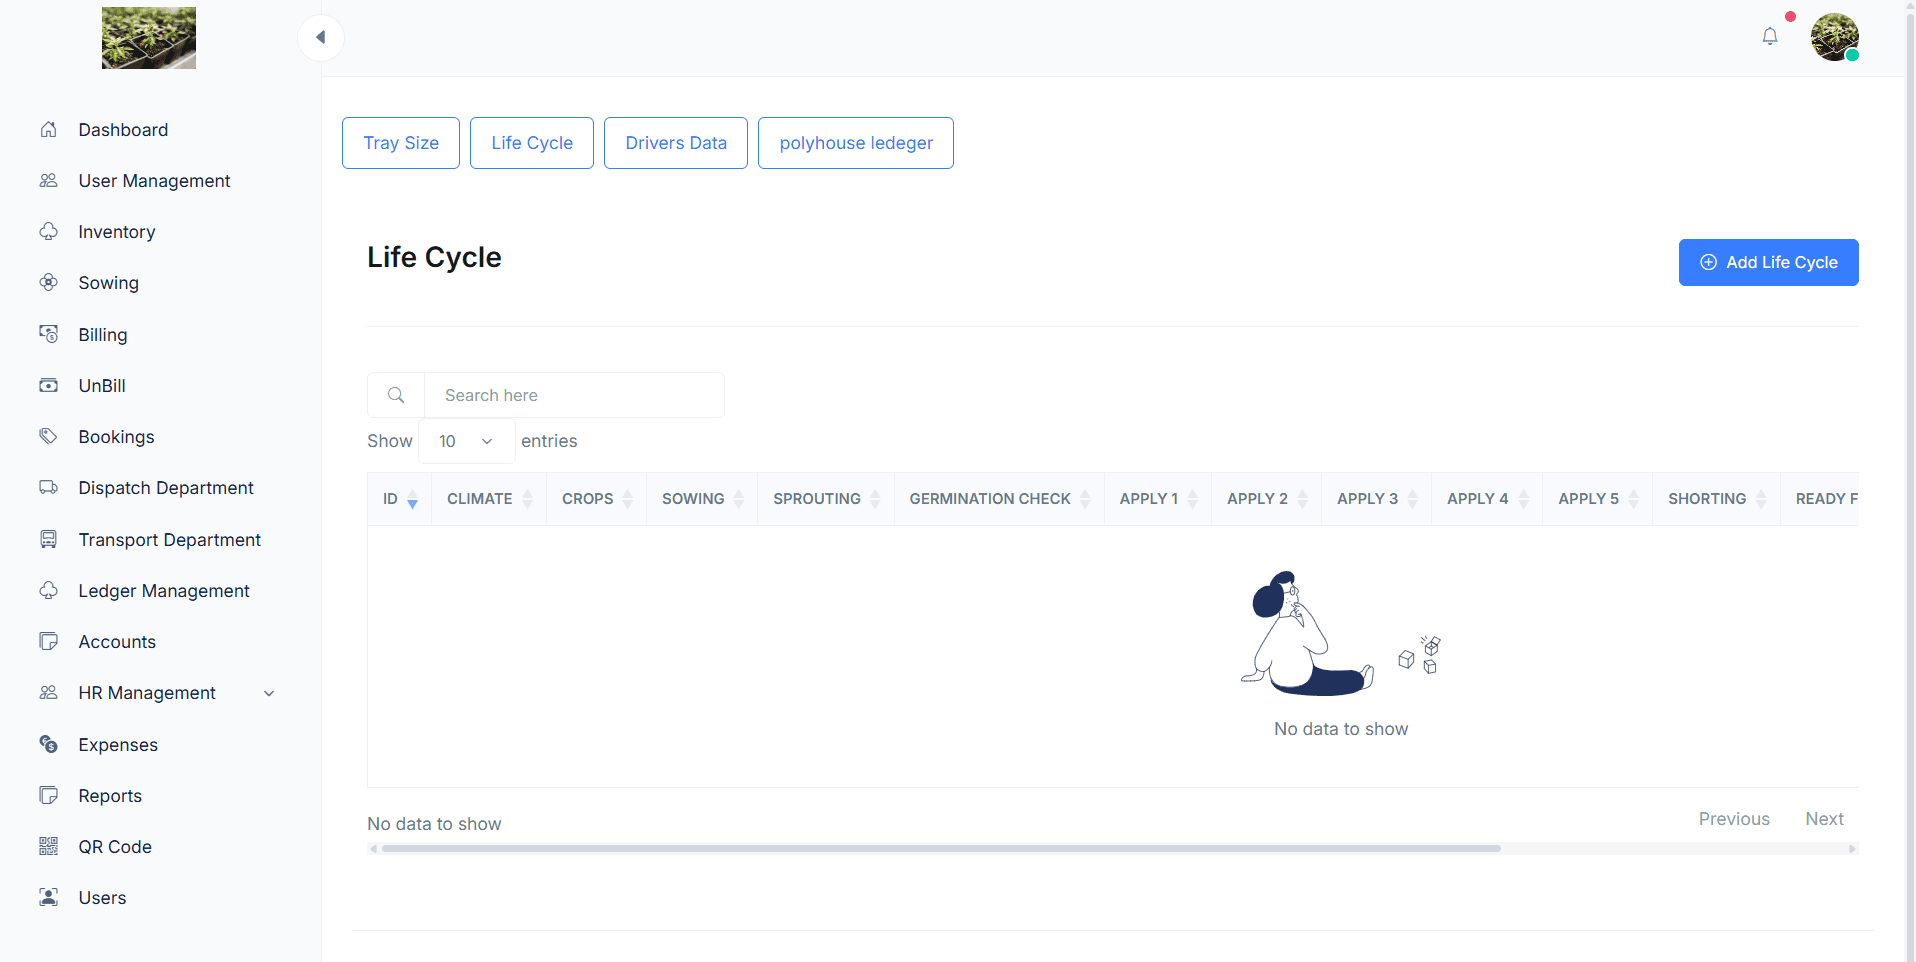Select the polyhouse ledeger tab
This screenshot has width=1916, height=962.
(856, 143)
